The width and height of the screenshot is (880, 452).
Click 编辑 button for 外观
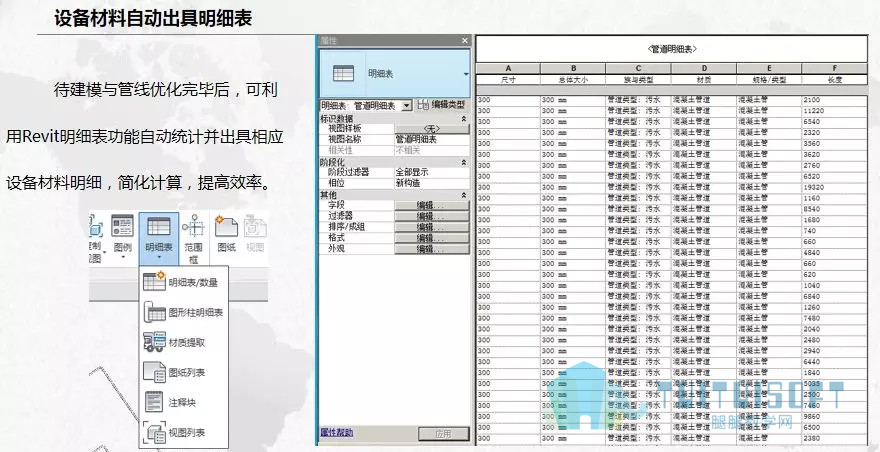point(432,248)
